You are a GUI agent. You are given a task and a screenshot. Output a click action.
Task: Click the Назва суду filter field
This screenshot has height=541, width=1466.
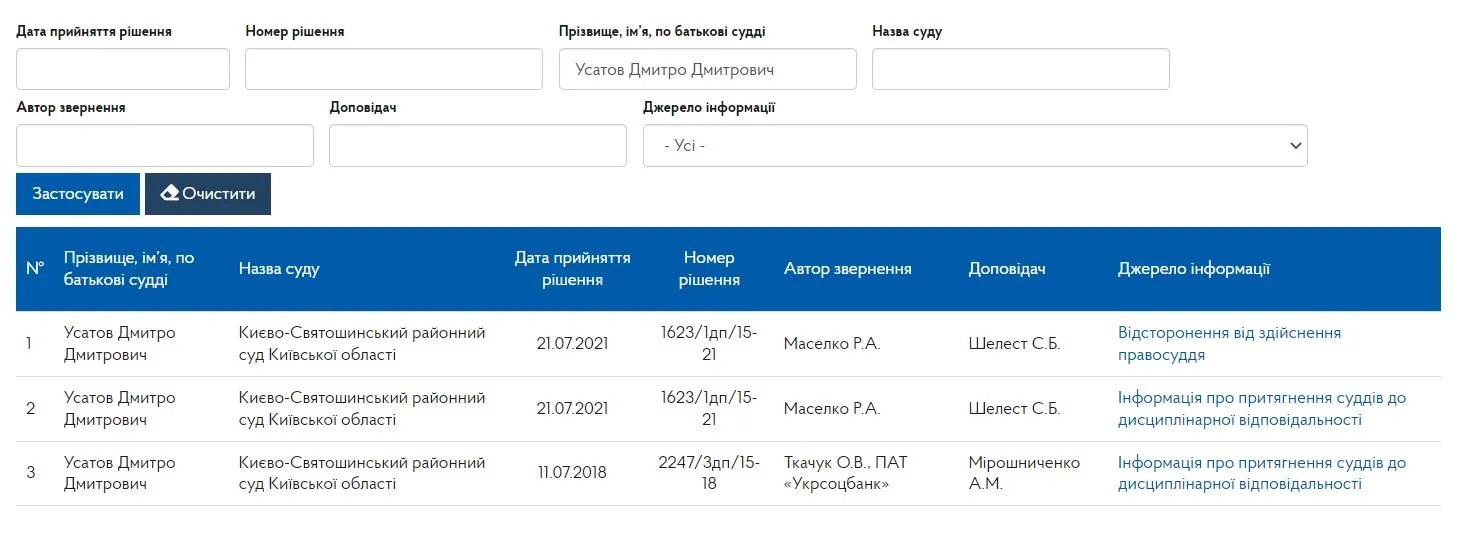[1021, 69]
